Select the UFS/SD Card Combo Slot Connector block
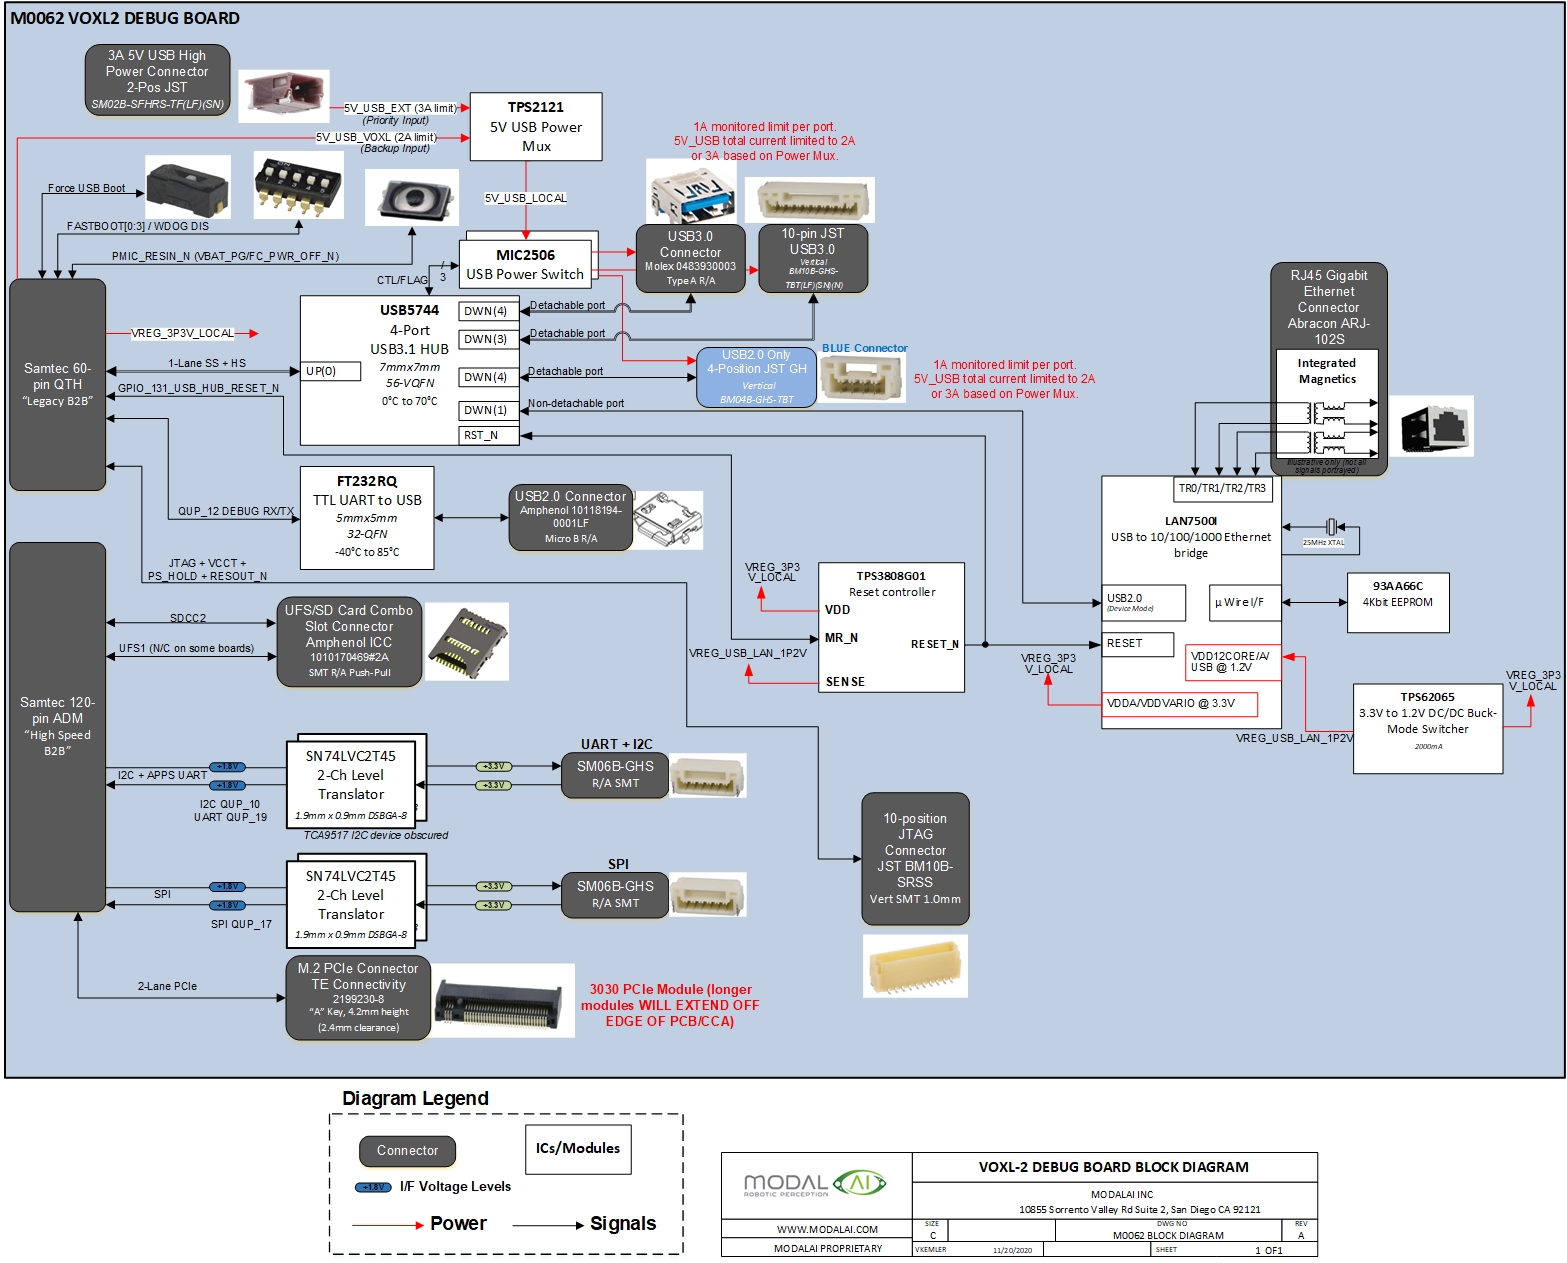This screenshot has width=1567, height=1263. click(348, 641)
